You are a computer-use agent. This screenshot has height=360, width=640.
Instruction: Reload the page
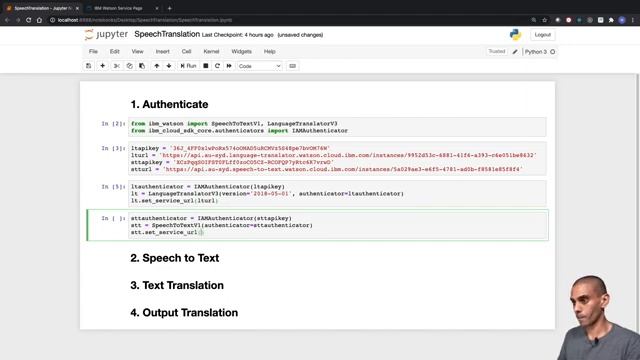click(x=29, y=20)
